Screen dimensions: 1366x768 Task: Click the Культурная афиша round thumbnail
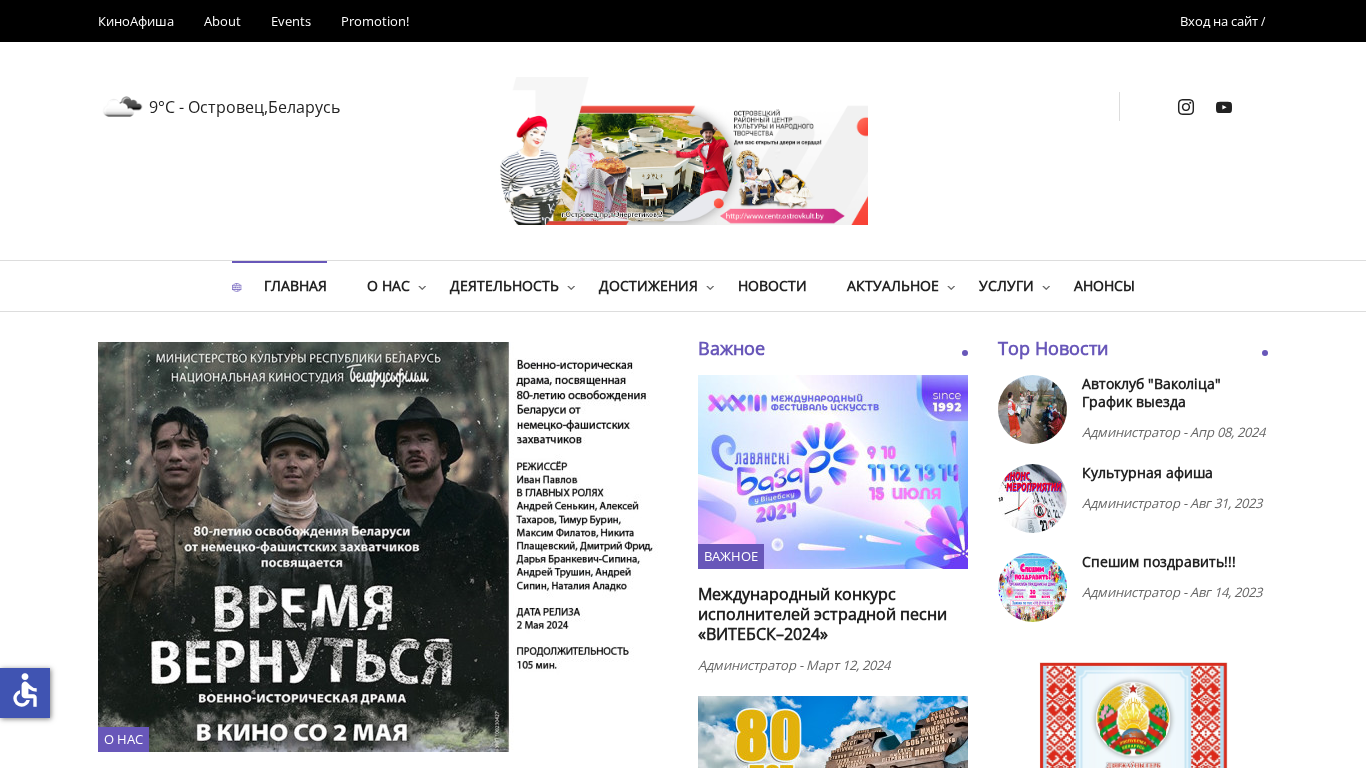click(x=1032, y=498)
